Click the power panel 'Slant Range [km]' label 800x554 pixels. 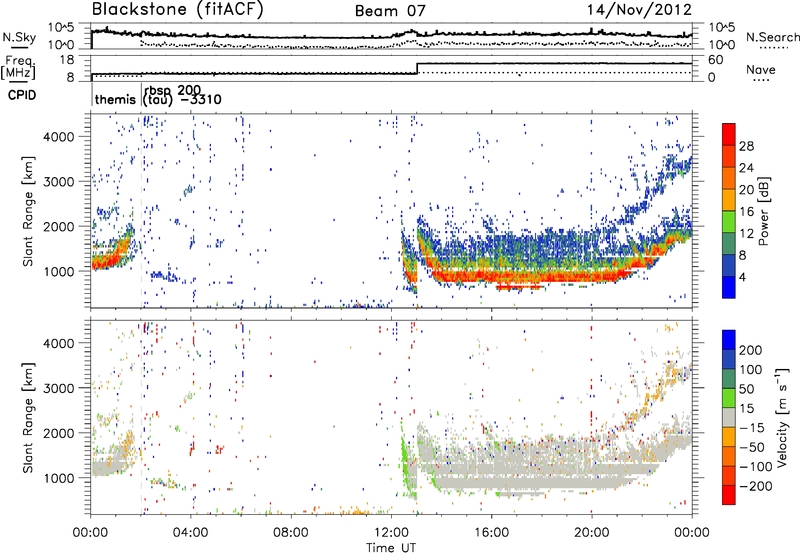[29, 211]
